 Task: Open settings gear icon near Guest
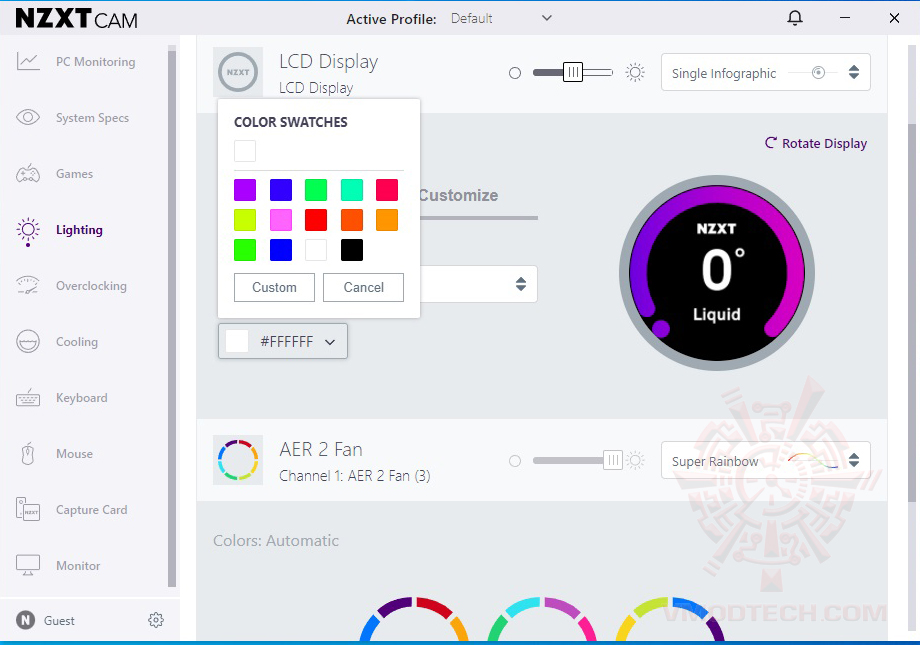coord(155,620)
